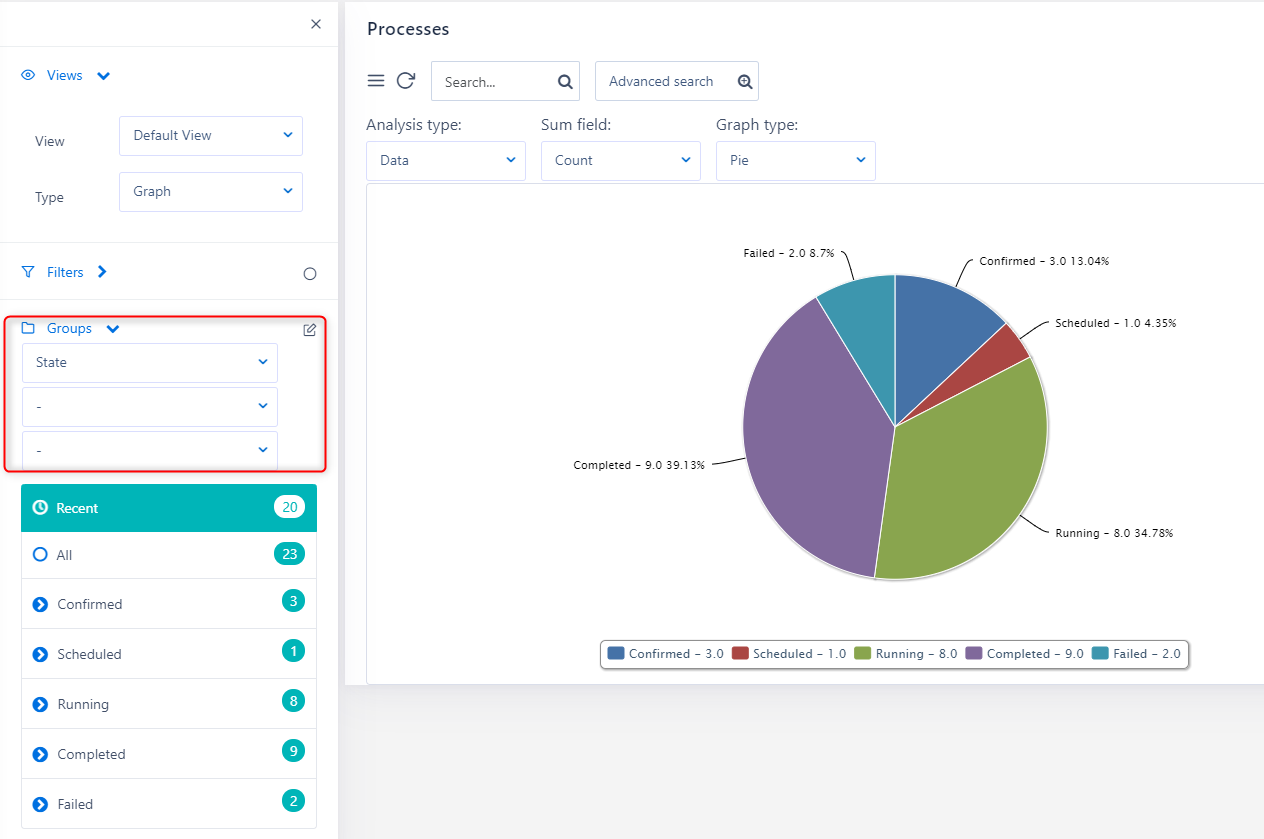Select the Completed group label

[x=91, y=754]
